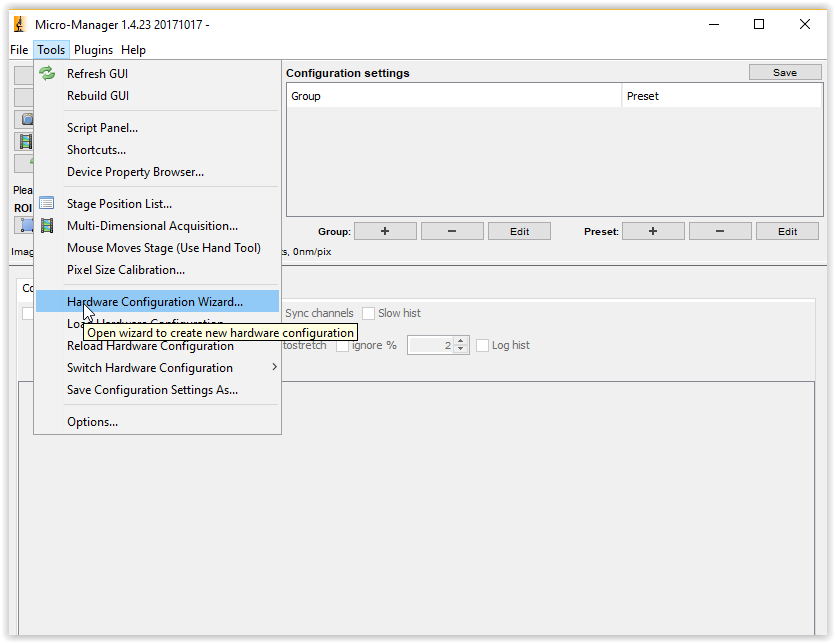Toggle the Slow hist checkbox
This screenshot has height=643, width=835.
click(x=368, y=313)
